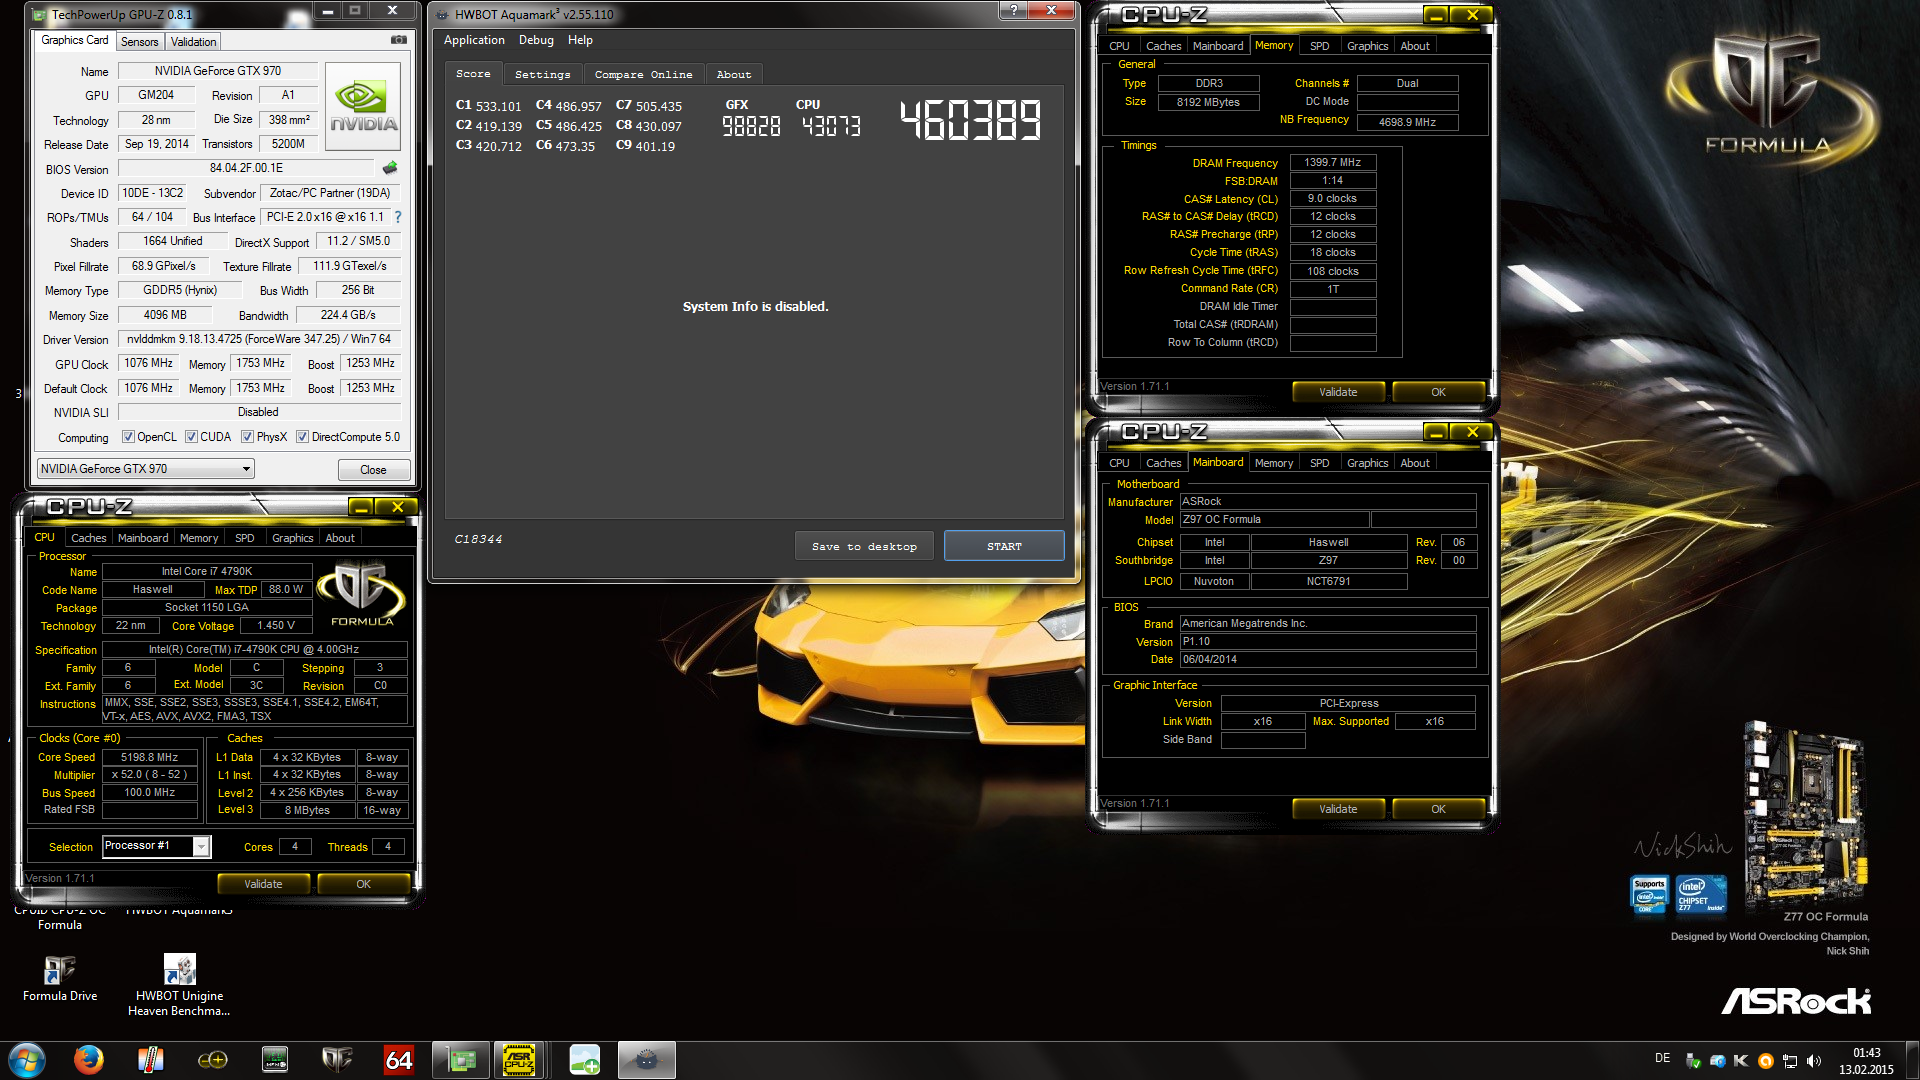Click the bus interface question mark in GPU-Z
The image size is (1920, 1080).
(x=398, y=217)
